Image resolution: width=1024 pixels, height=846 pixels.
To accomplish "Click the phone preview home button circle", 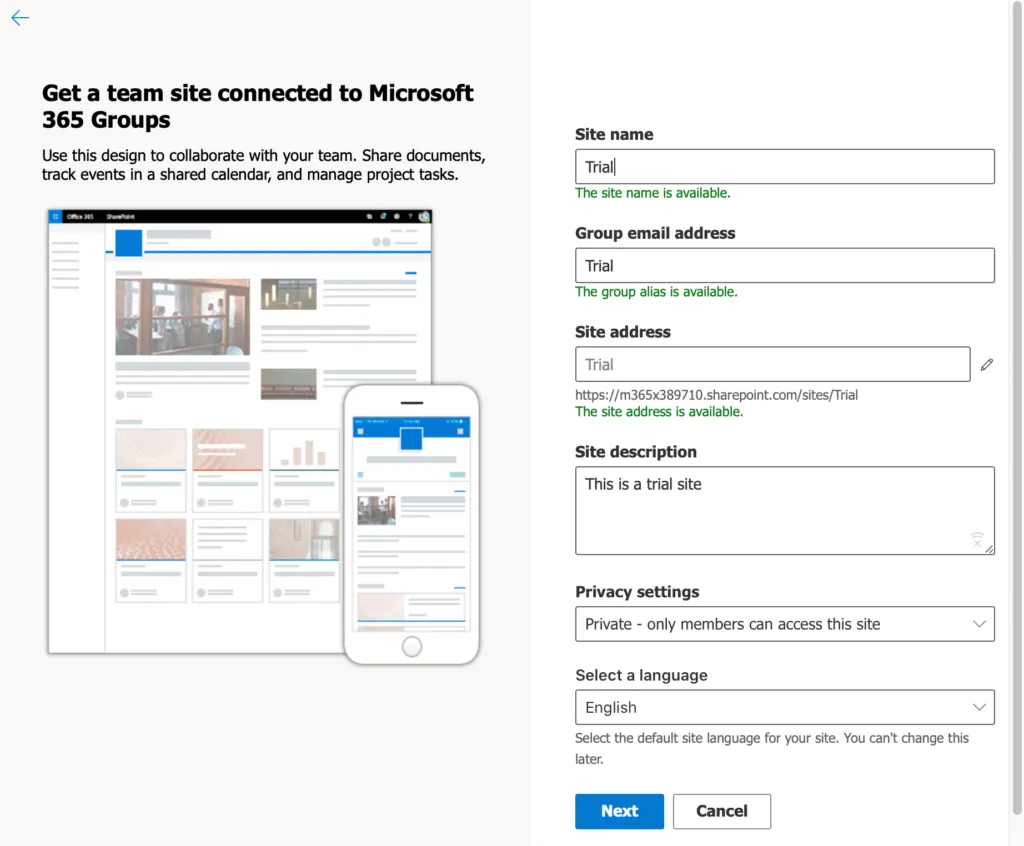I will pyautogui.click(x=411, y=647).
